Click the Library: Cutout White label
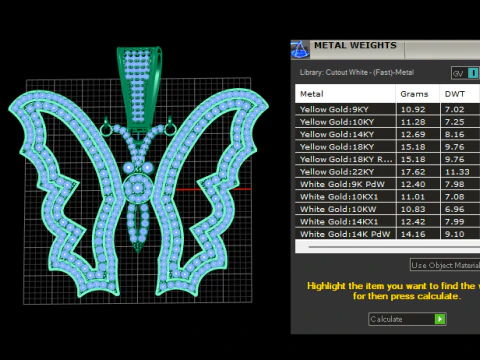Screen dimensions: 480x360 click(x=357, y=72)
